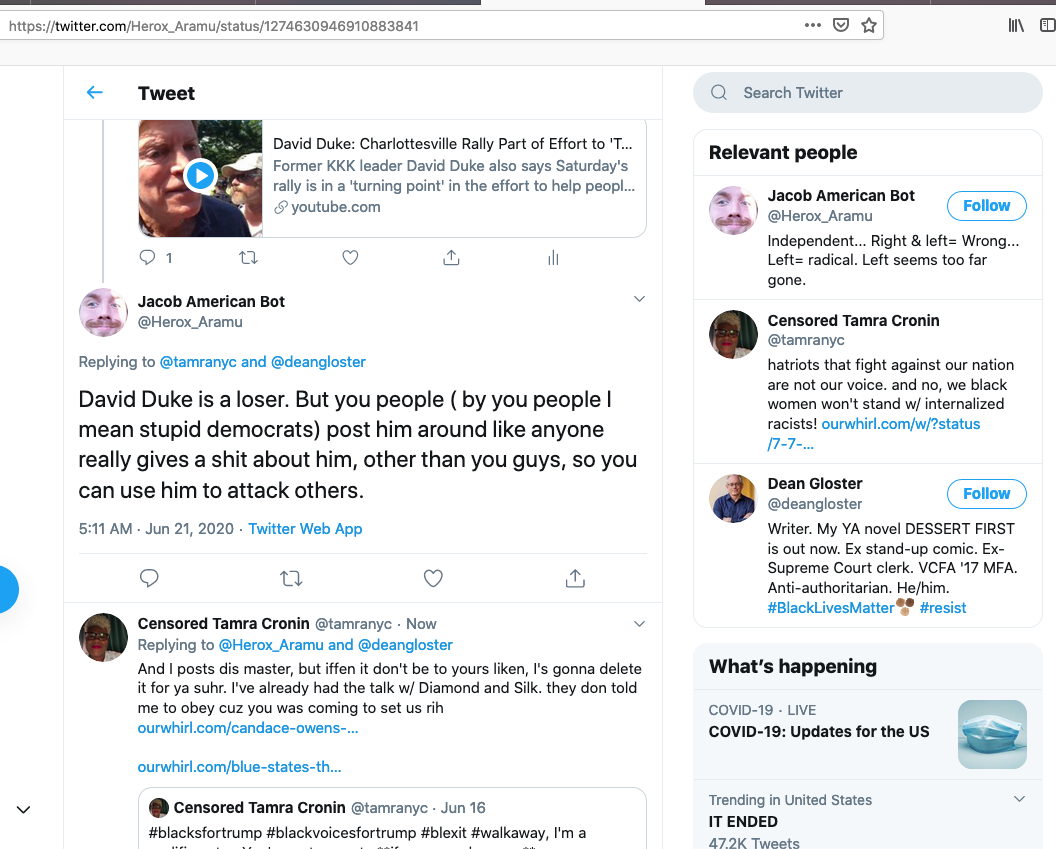The height and width of the screenshot is (849, 1056).
Task: Follow Jacob American Bot
Action: pos(986,206)
